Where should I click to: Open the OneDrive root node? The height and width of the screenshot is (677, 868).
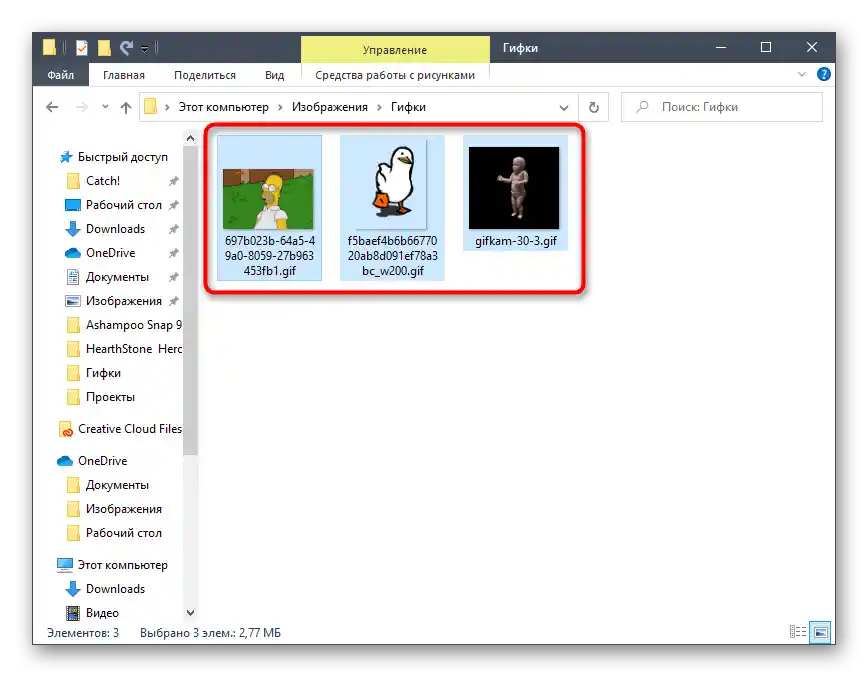tap(102, 461)
